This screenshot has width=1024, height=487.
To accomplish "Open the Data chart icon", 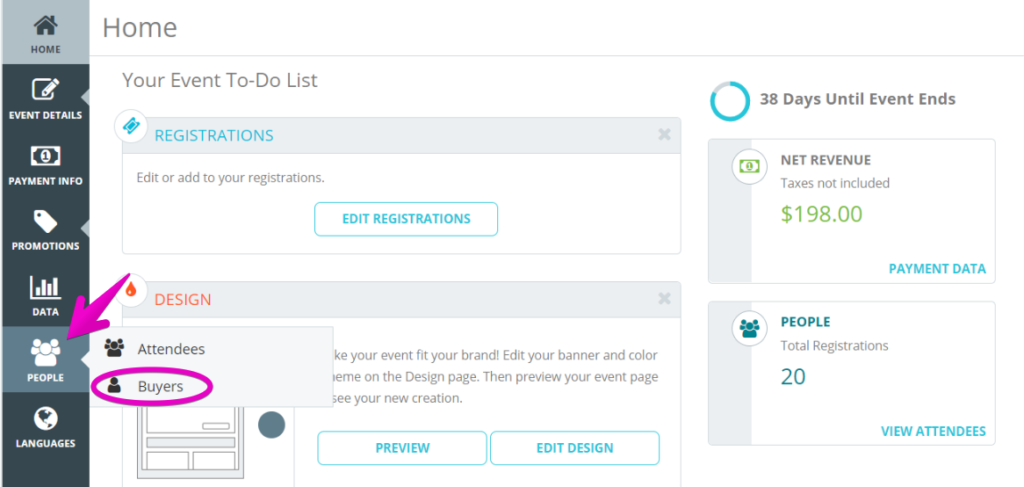I will [x=45, y=287].
